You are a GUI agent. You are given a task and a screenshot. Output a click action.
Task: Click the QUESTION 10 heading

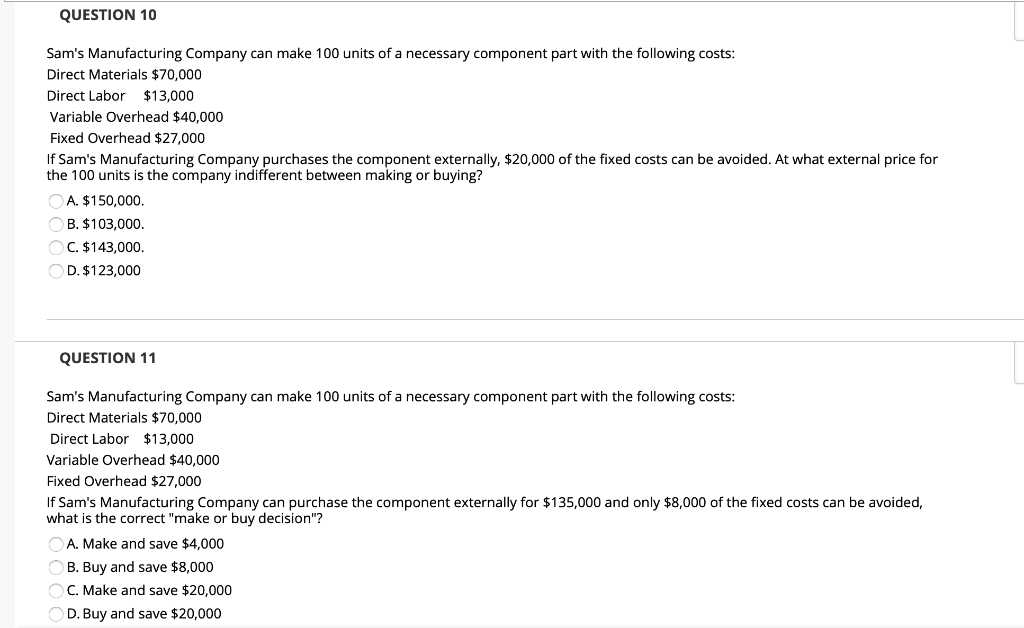(x=108, y=15)
